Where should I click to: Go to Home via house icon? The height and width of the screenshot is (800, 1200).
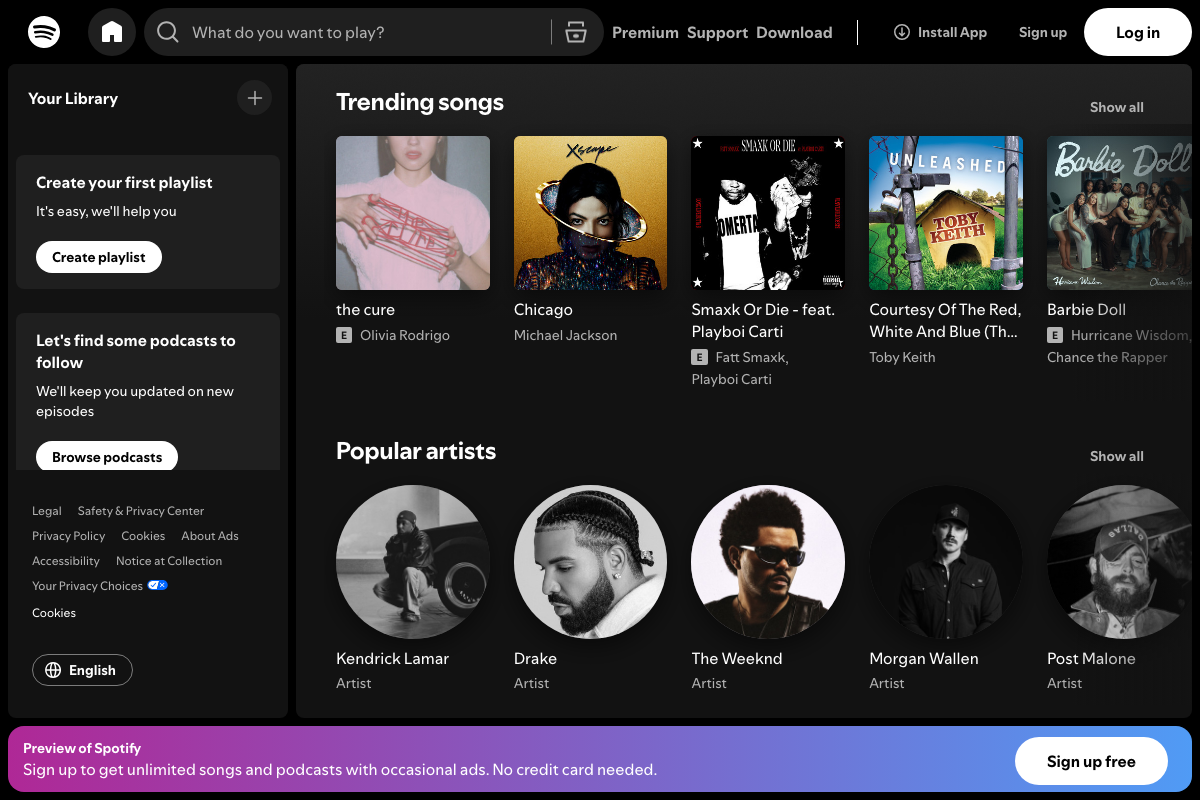[112, 32]
